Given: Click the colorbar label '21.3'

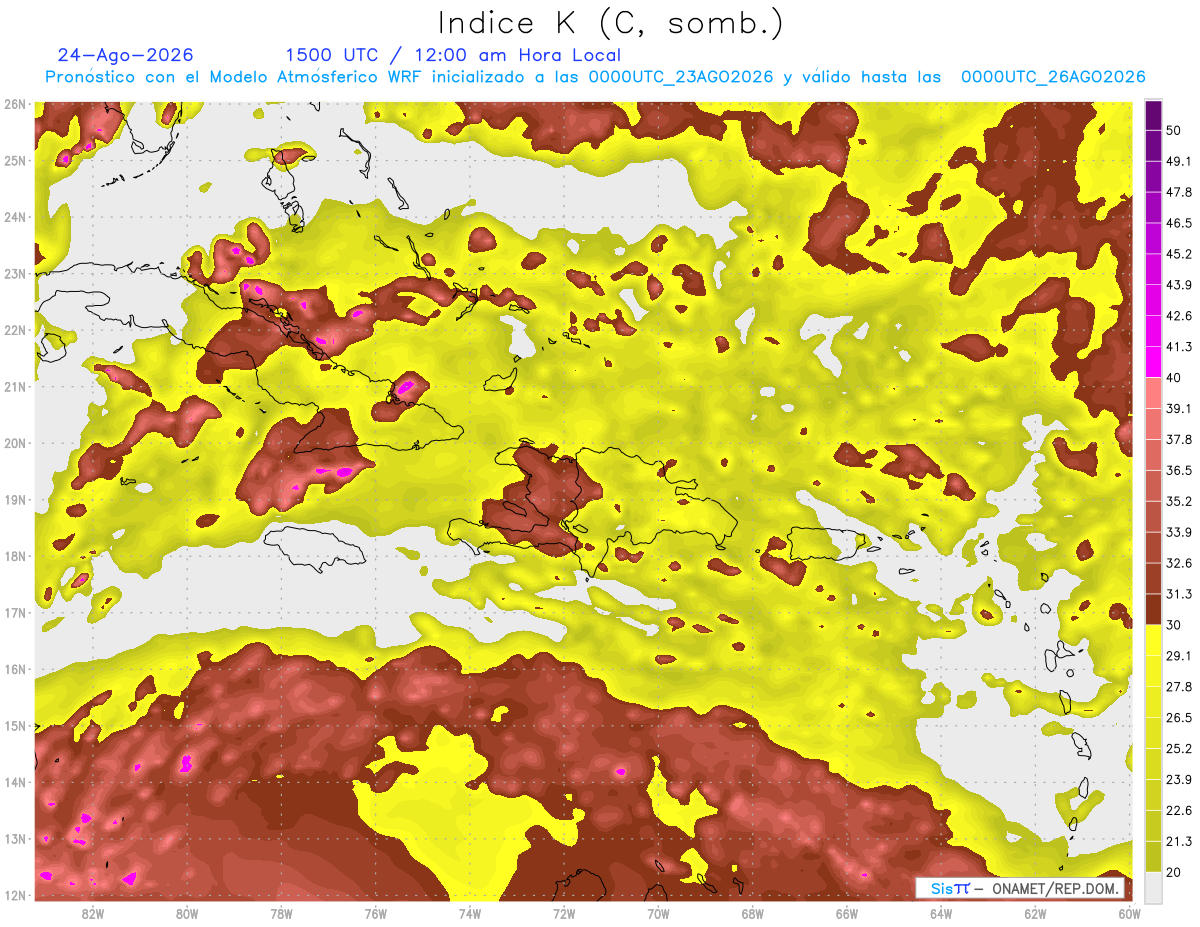Looking at the screenshot, I should (1179, 841).
